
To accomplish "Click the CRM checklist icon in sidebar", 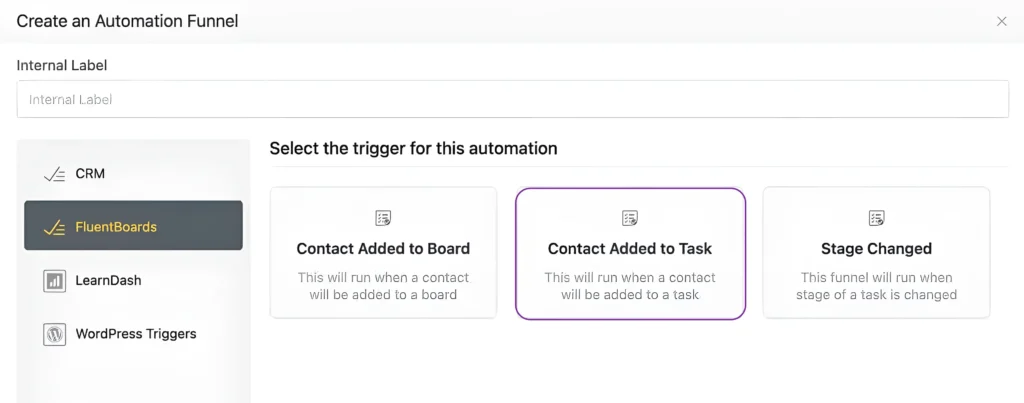I will click(54, 174).
